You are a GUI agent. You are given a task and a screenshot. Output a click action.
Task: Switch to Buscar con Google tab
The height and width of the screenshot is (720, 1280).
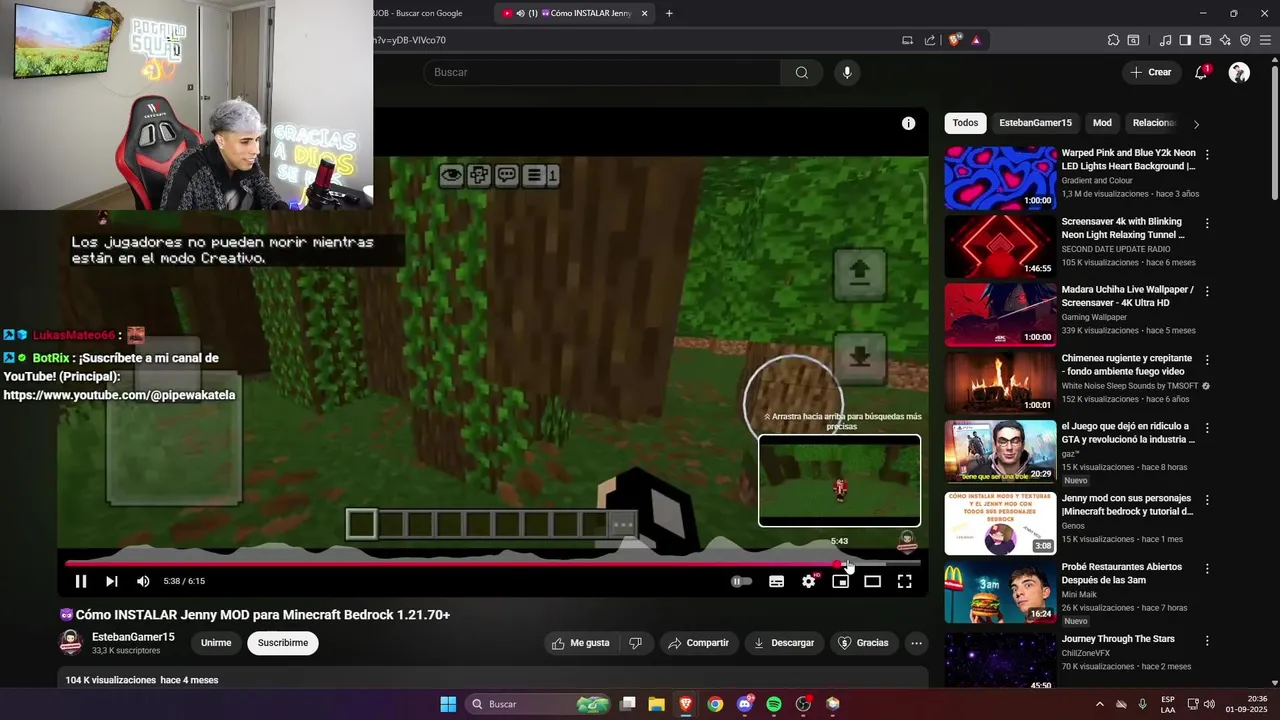coord(417,13)
